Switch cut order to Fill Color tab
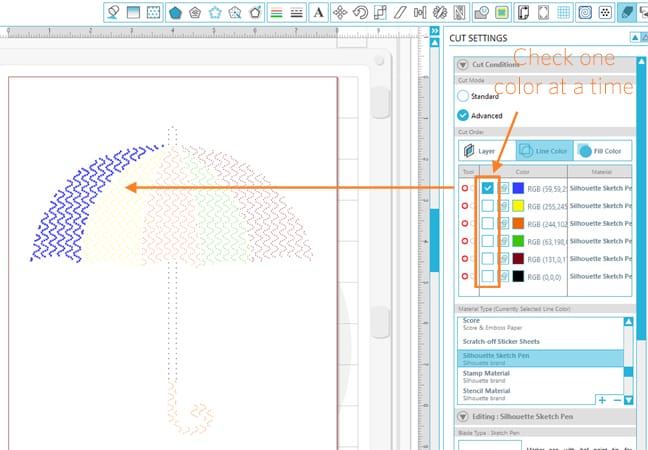The image size is (648, 450). click(603, 151)
